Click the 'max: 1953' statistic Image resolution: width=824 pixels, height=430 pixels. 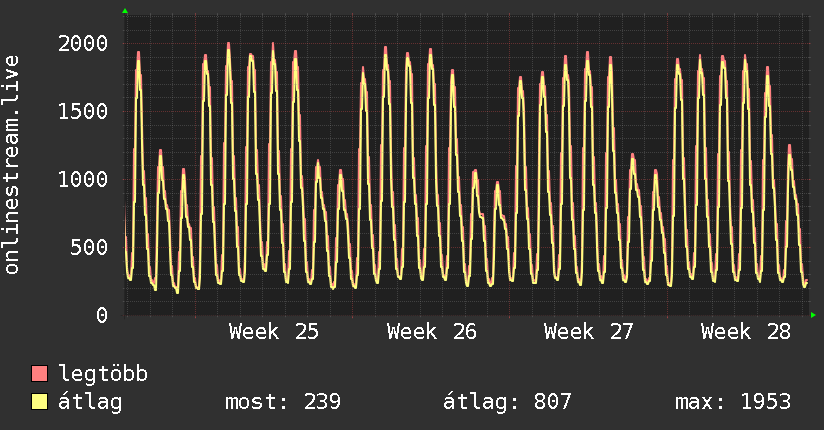pos(733,402)
